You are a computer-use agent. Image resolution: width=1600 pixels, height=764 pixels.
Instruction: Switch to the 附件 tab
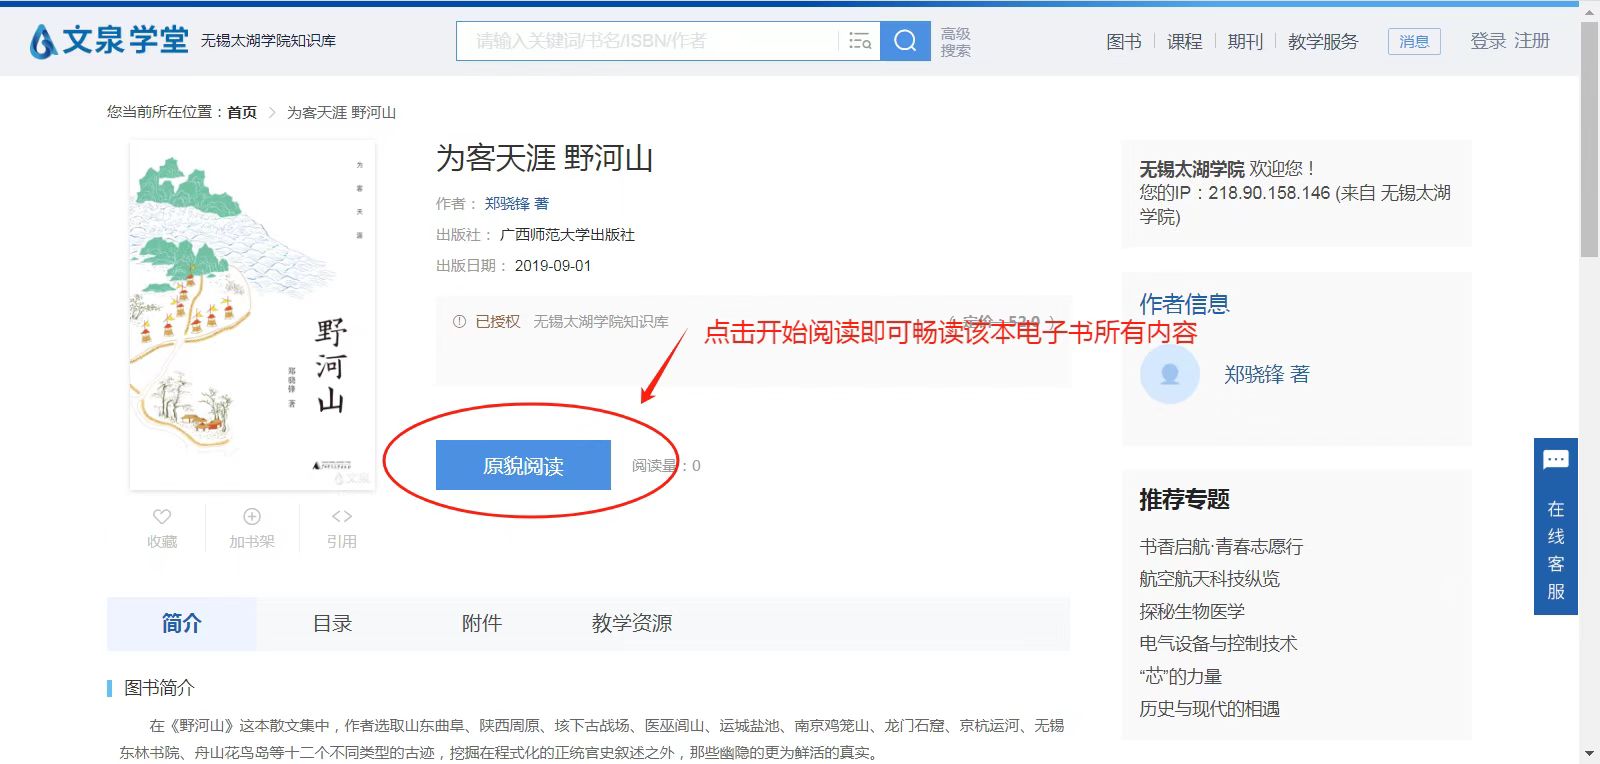pos(481,624)
